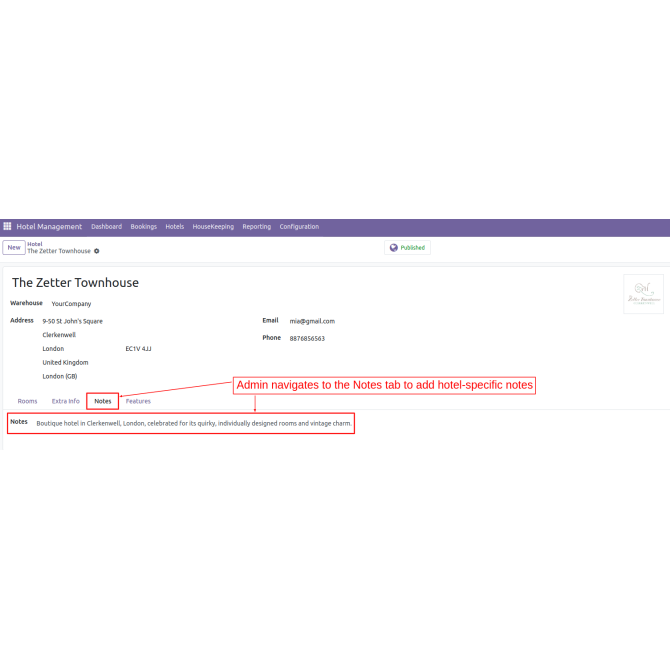Open the Reporting menu
Image resolution: width=670 pixels, height=670 pixels.
tap(257, 226)
